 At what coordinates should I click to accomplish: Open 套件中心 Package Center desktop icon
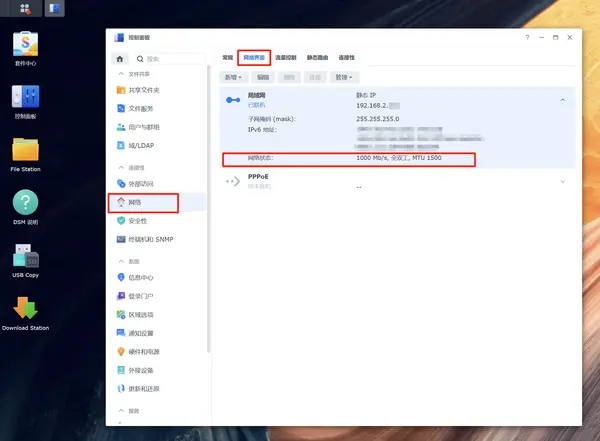pos(25,49)
